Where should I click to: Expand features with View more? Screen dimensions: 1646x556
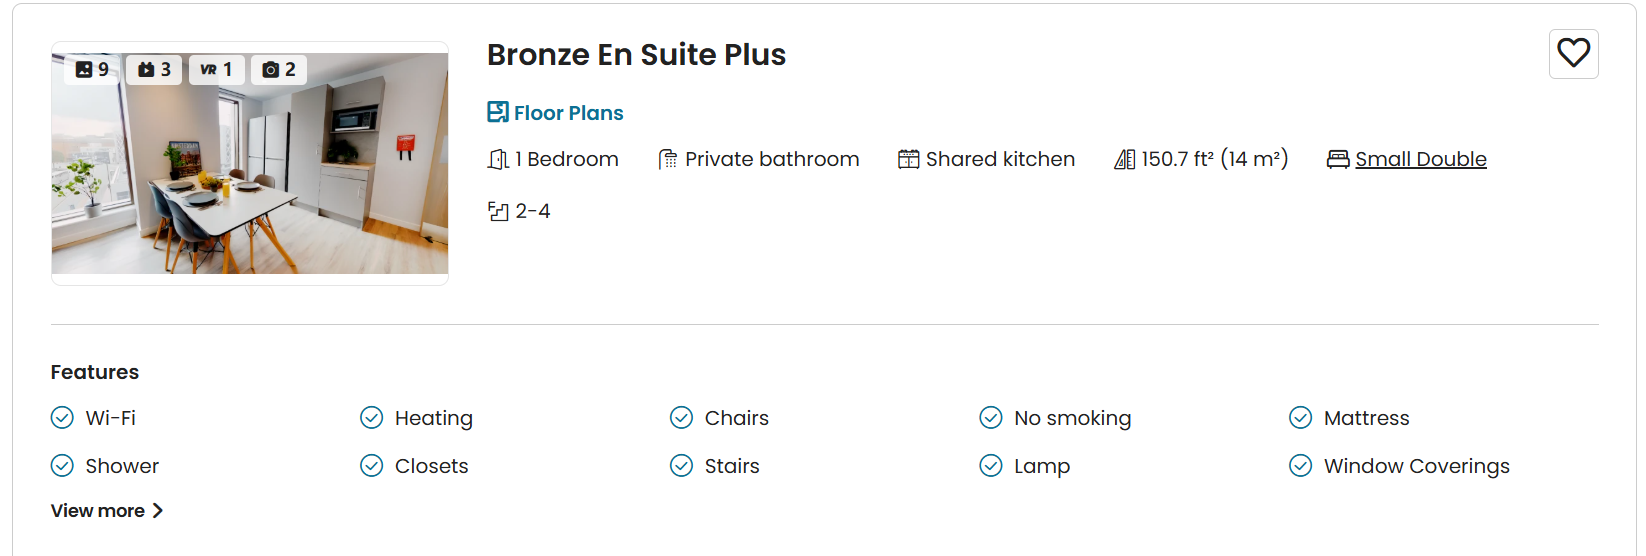pyautogui.click(x=107, y=510)
